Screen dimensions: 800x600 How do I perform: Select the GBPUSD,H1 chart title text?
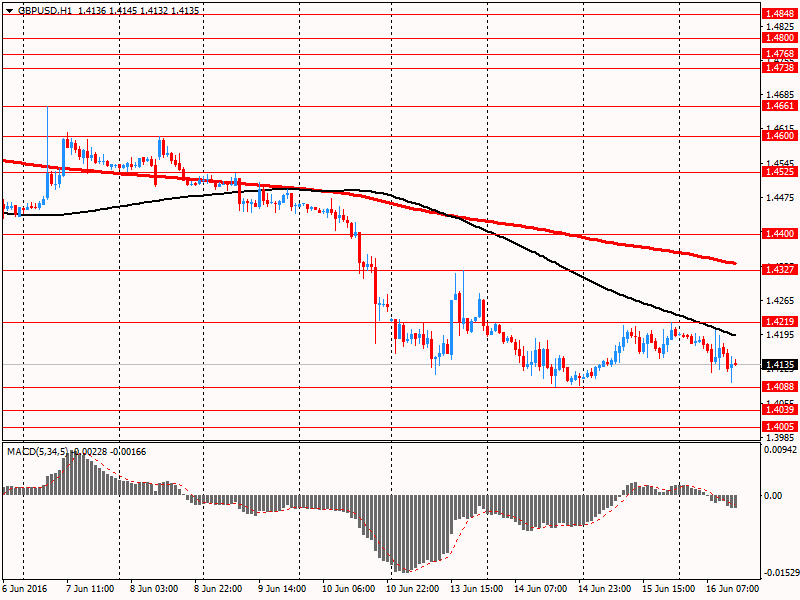tap(45, 11)
